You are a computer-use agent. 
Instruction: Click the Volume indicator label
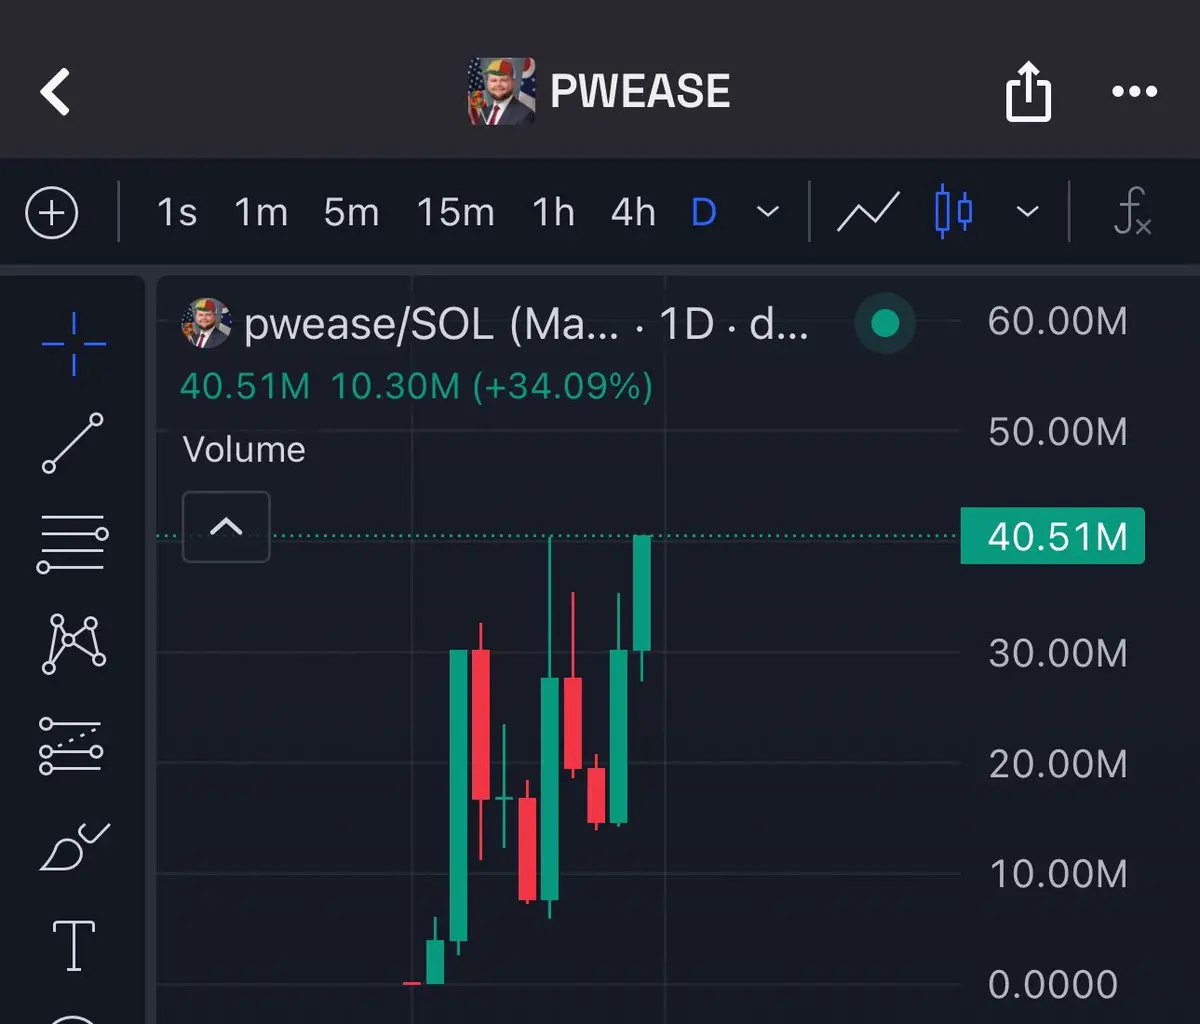(x=244, y=449)
